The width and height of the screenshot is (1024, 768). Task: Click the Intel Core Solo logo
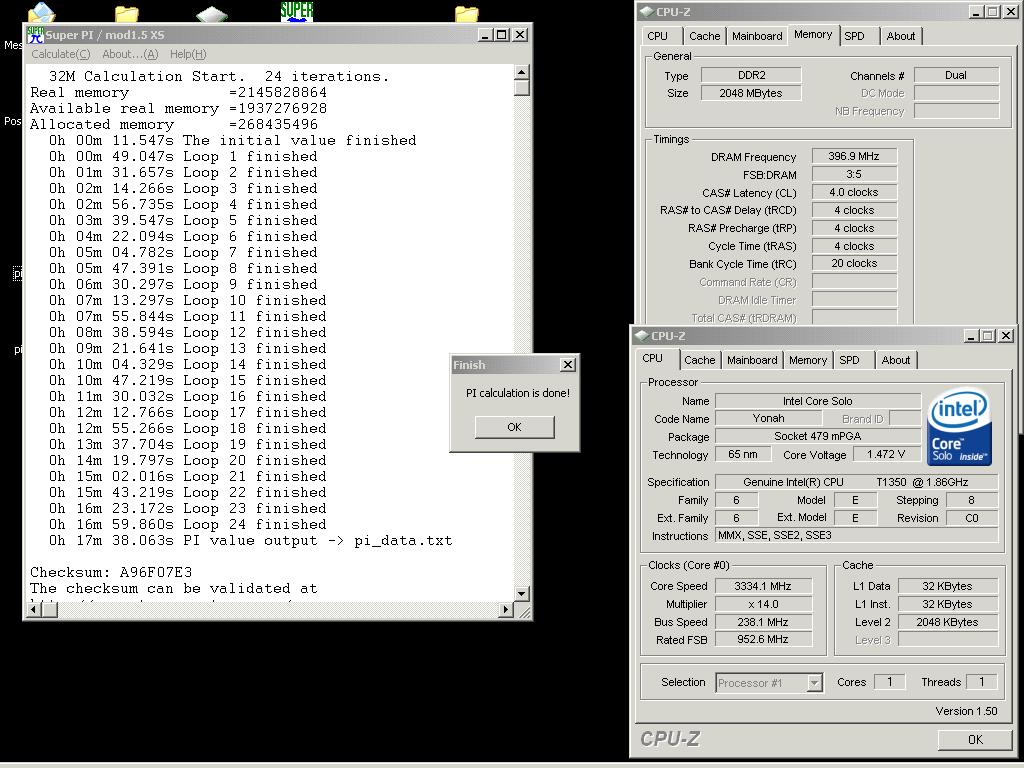click(x=959, y=428)
